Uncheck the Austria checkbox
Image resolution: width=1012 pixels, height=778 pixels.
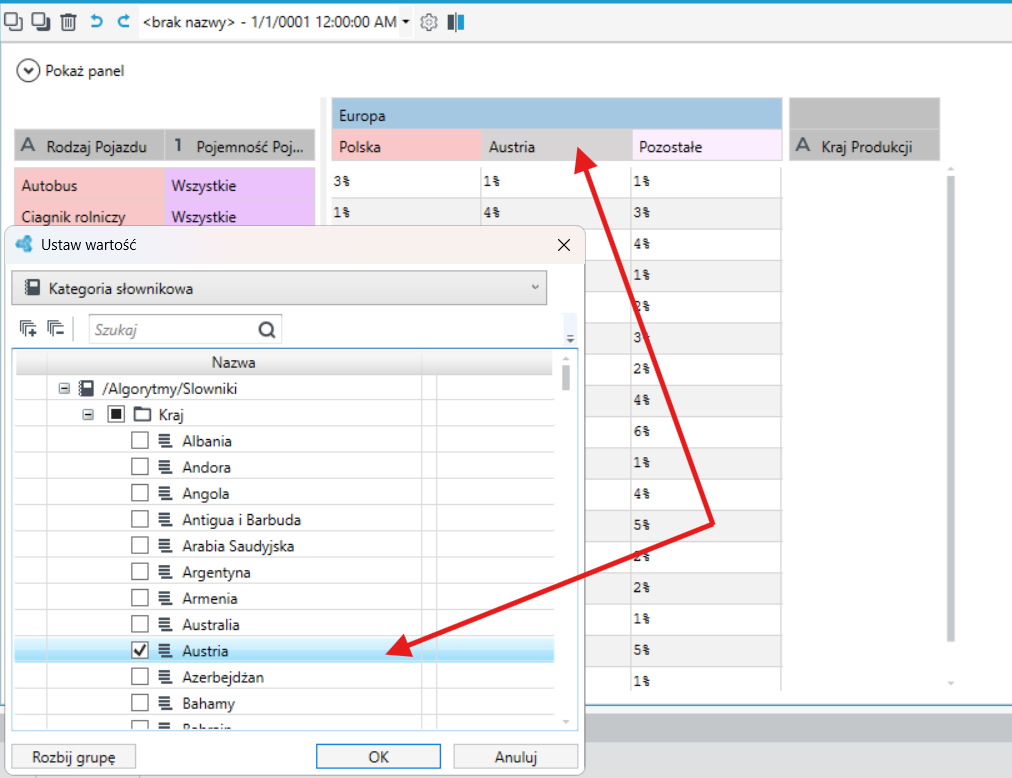pos(139,650)
